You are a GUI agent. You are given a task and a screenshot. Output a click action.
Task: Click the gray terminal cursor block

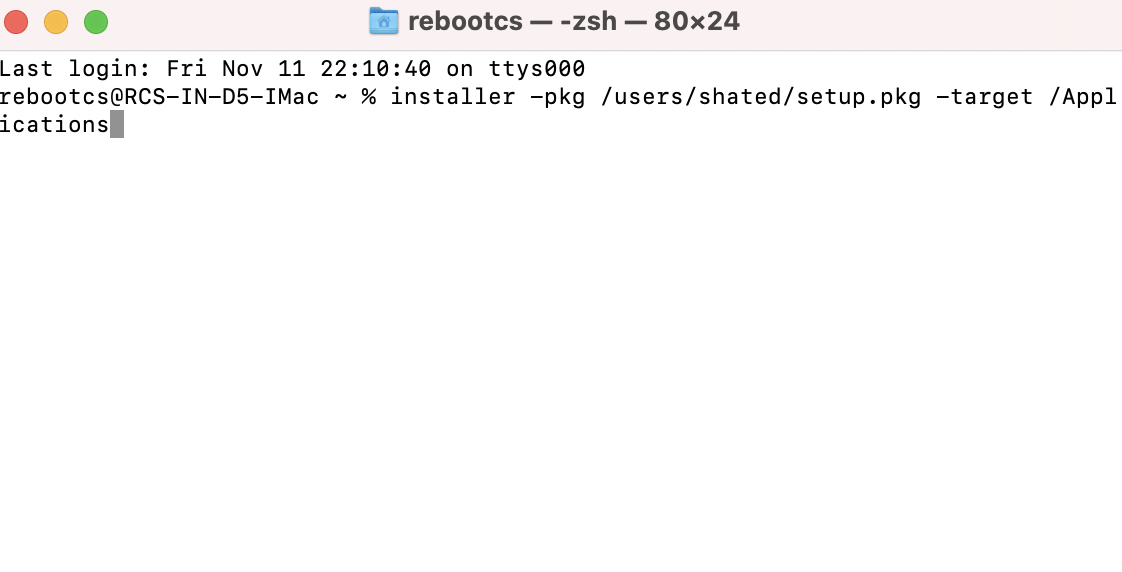[x=117, y=124]
